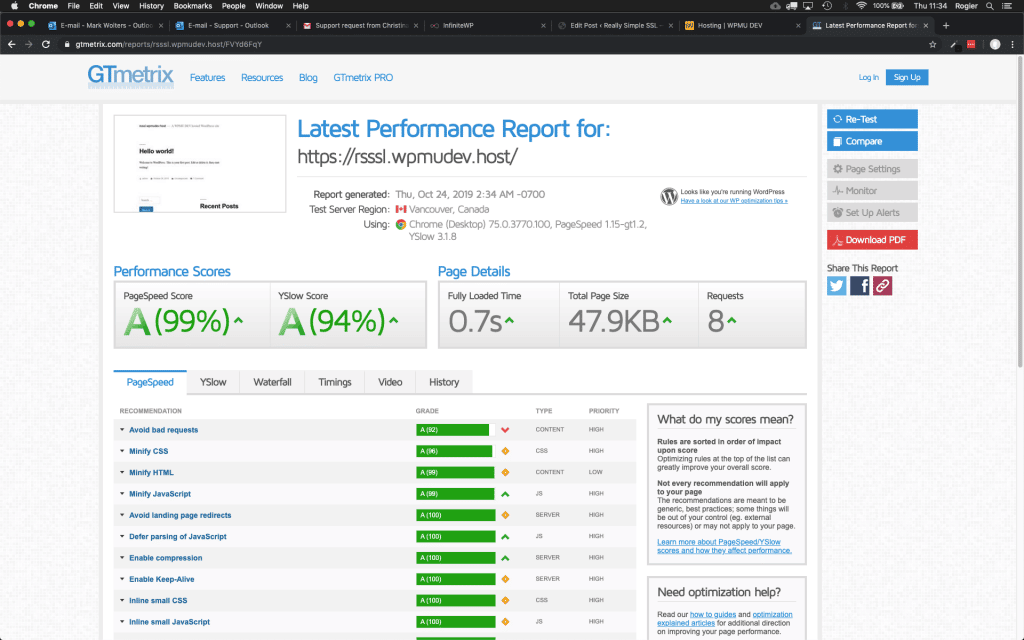Click the copy link share icon

[x=882, y=285]
